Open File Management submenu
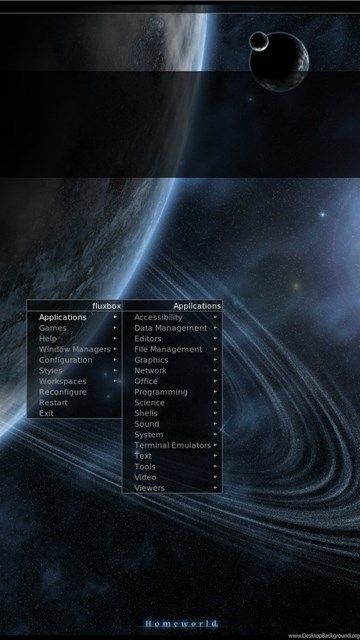The width and height of the screenshot is (360, 640). coord(172,349)
